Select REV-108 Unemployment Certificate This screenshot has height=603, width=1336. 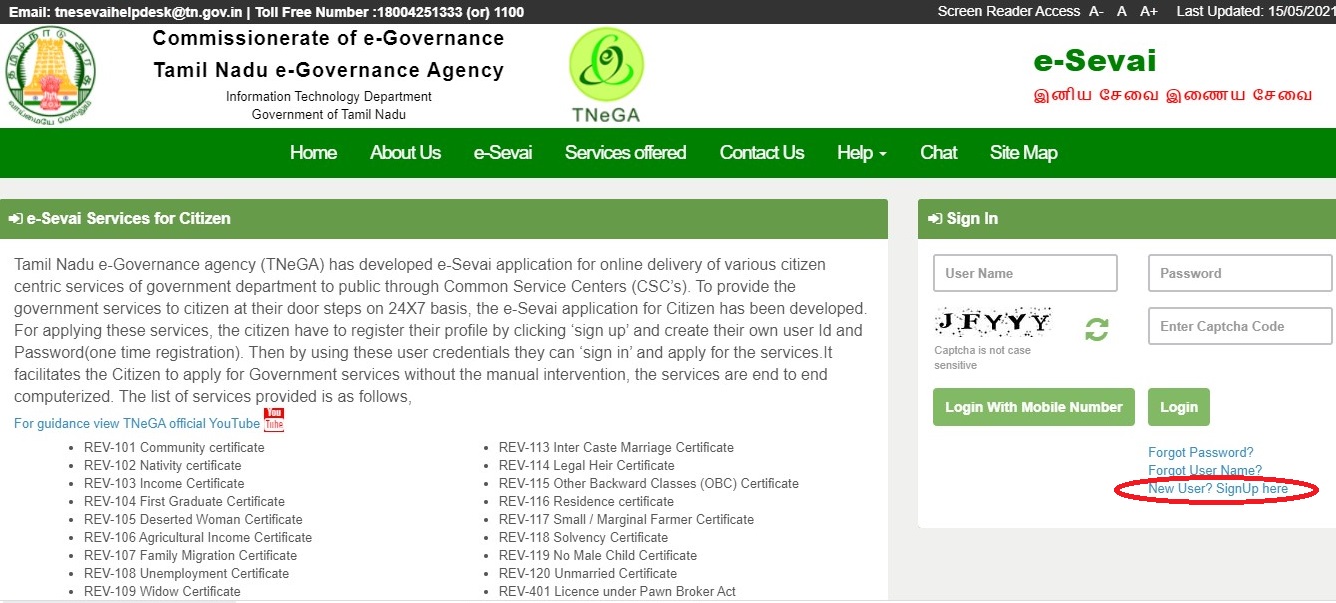point(186,574)
